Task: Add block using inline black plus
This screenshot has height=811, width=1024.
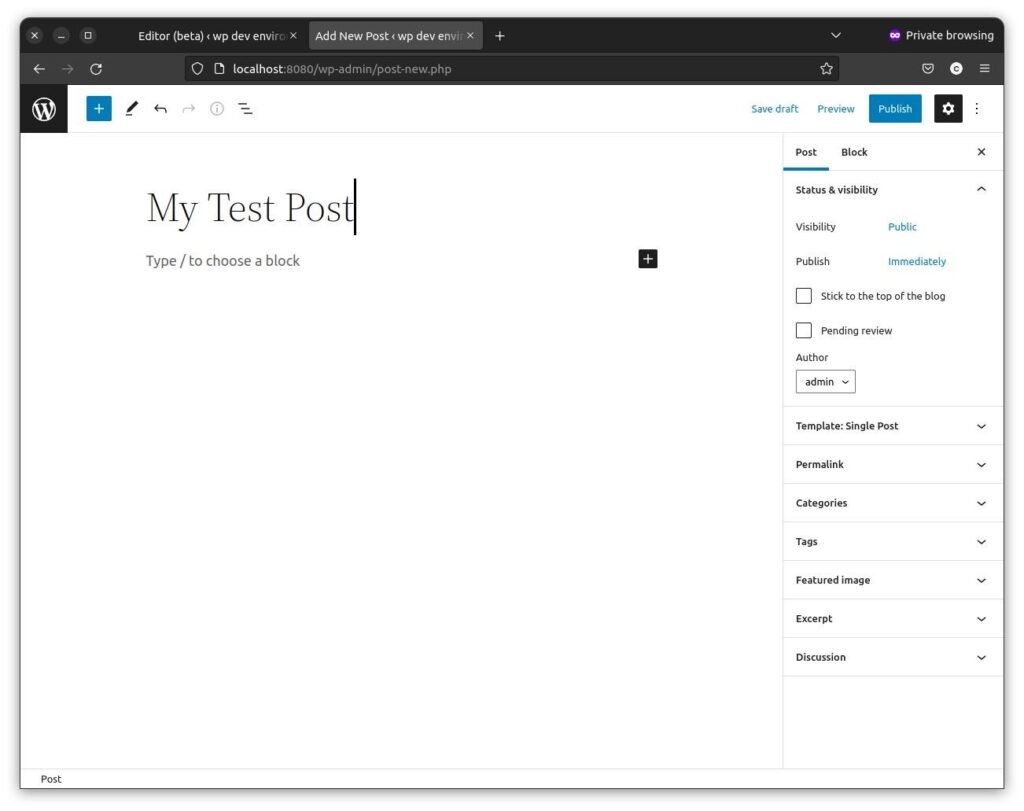Action: pos(647,259)
